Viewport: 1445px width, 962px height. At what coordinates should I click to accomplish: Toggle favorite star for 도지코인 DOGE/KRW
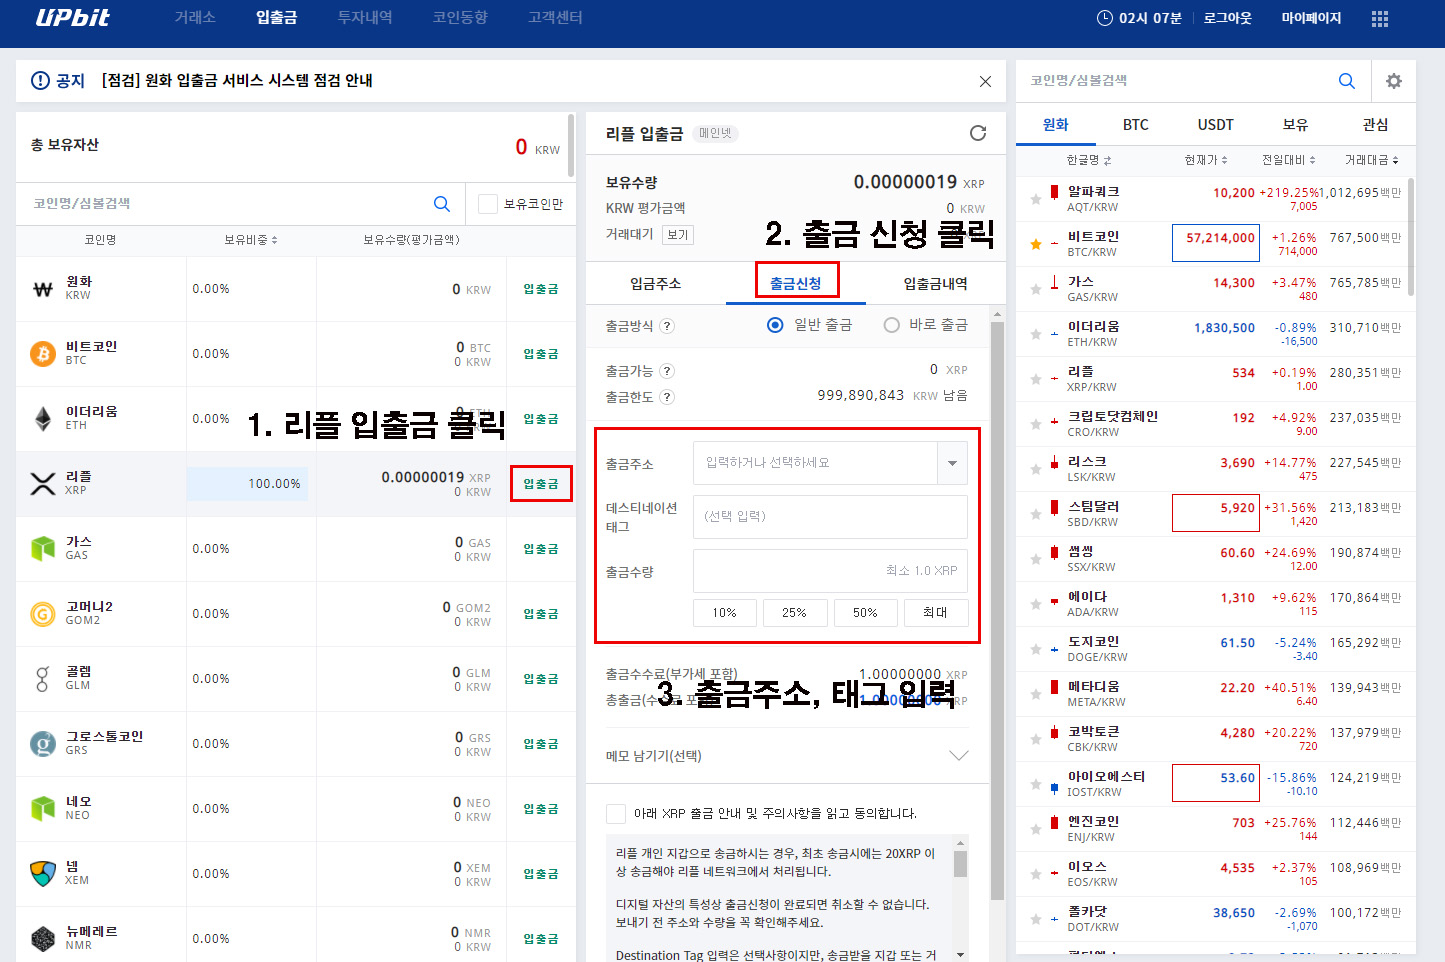[1036, 649]
